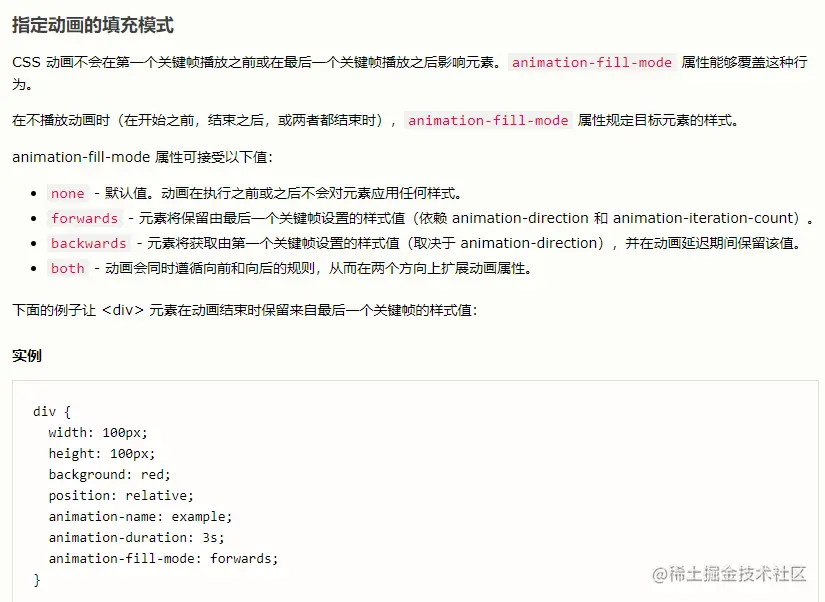Click the animation-fill-mode: forwards code line

pos(163,559)
